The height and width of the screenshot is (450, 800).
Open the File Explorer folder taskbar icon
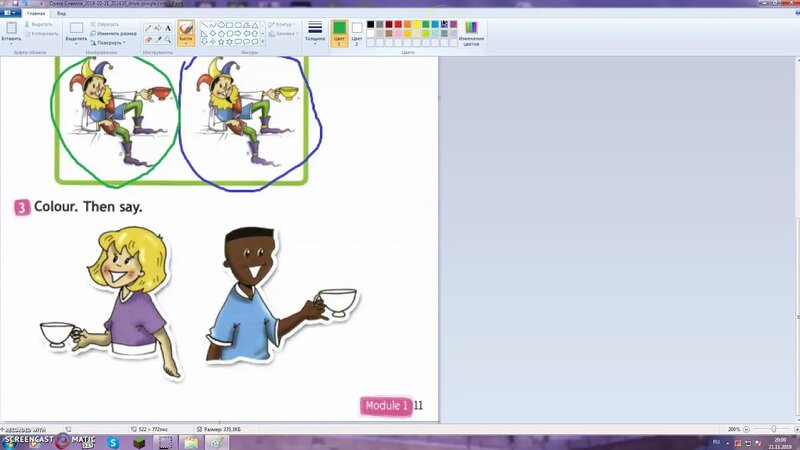pyautogui.click(x=191, y=442)
